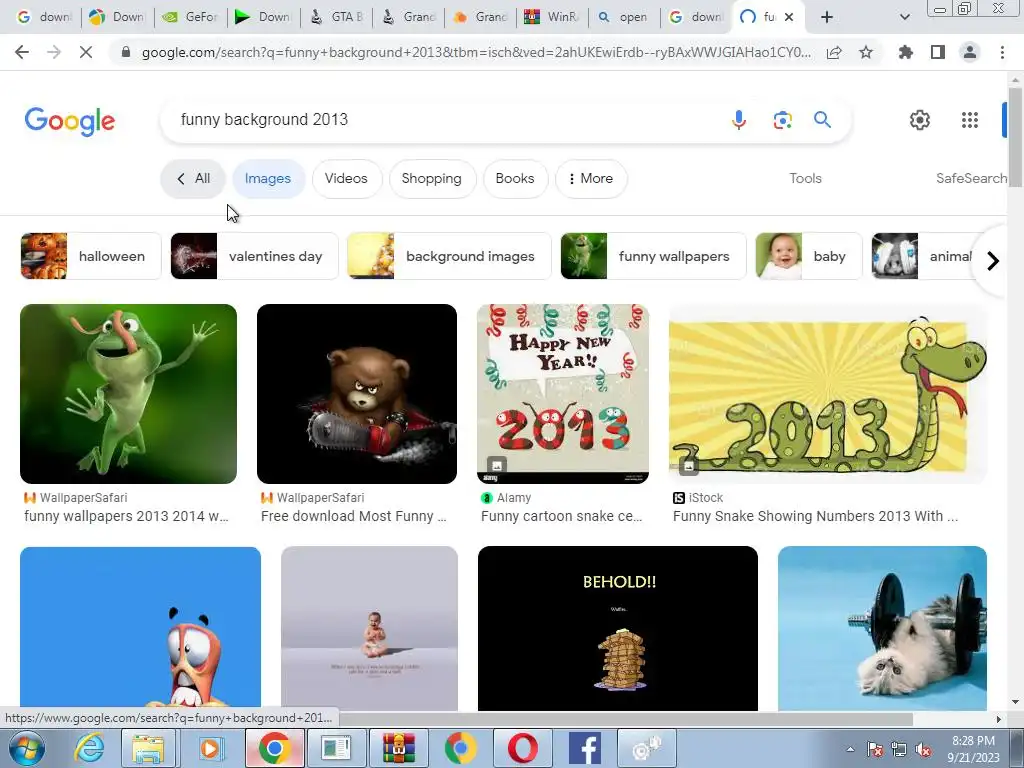
Task: Click the Google logo
Action: pyautogui.click(x=70, y=121)
